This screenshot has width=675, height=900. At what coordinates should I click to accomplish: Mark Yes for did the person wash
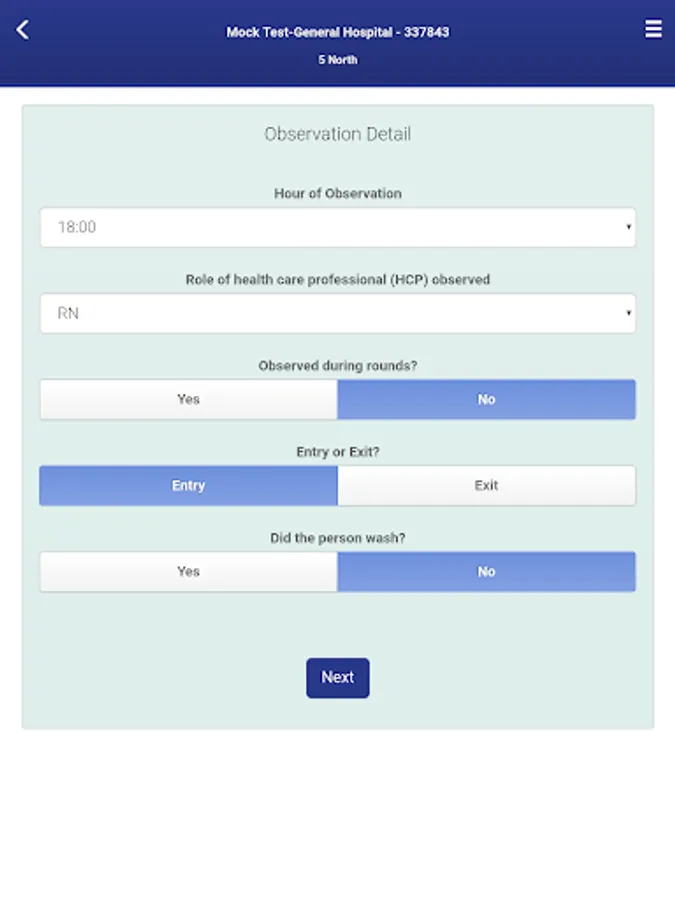tap(189, 571)
